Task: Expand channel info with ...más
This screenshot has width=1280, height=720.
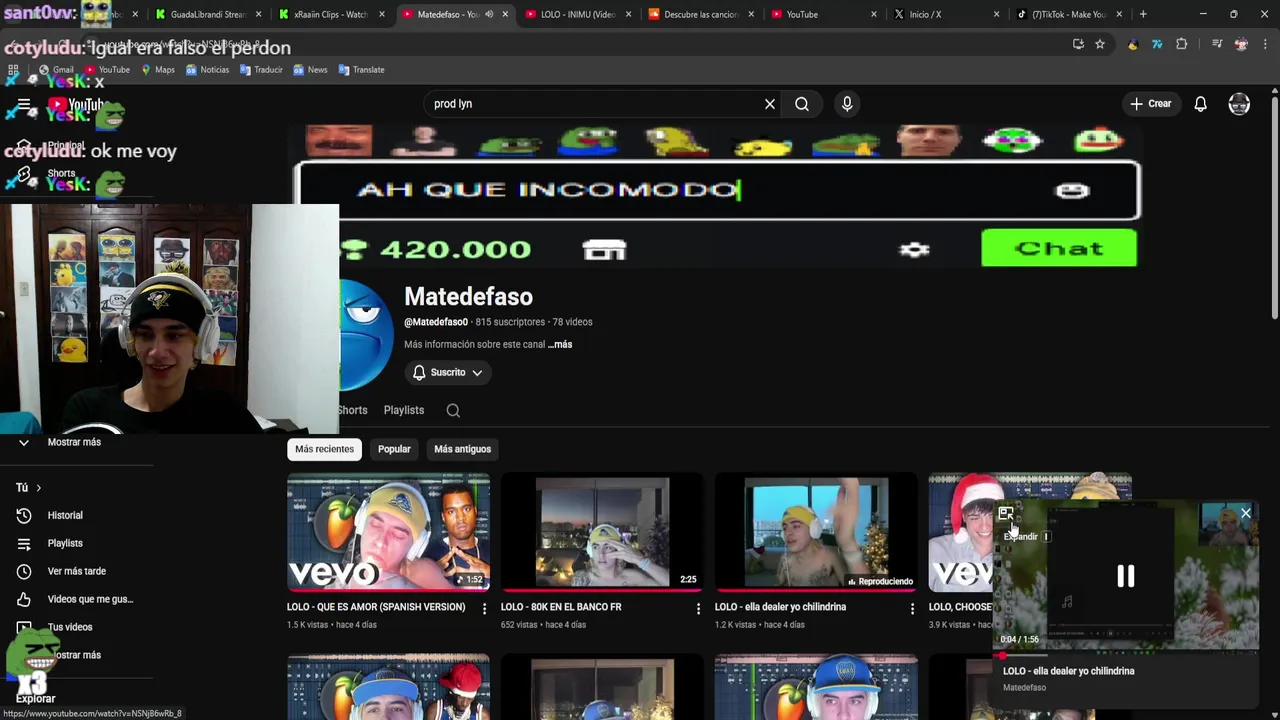Action: point(560,344)
